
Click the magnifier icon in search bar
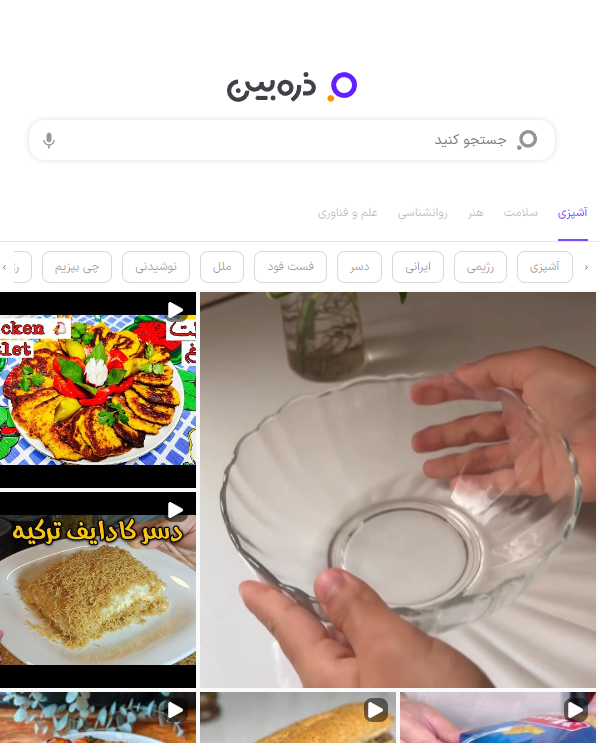point(526,140)
